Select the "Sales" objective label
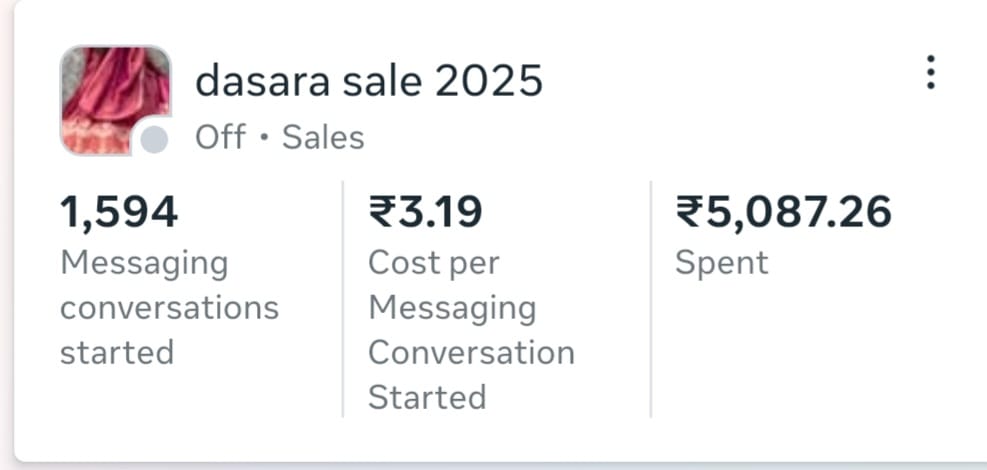This screenshot has height=470, width=987. [323, 137]
